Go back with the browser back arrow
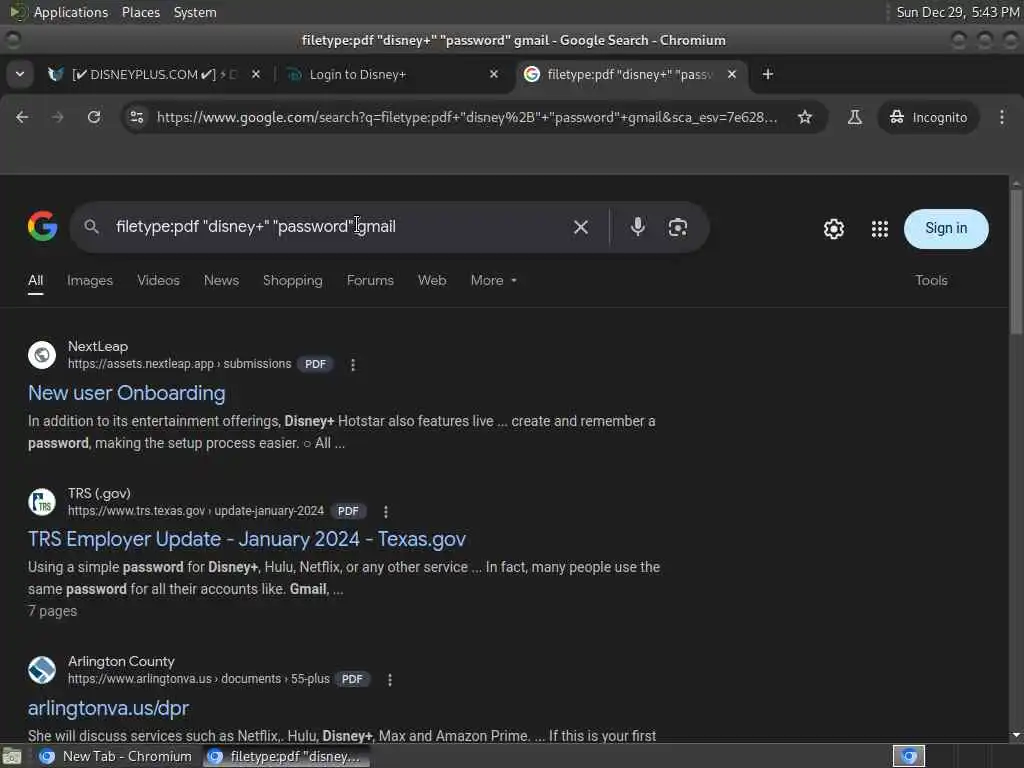The width and height of the screenshot is (1024, 768). 22,118
